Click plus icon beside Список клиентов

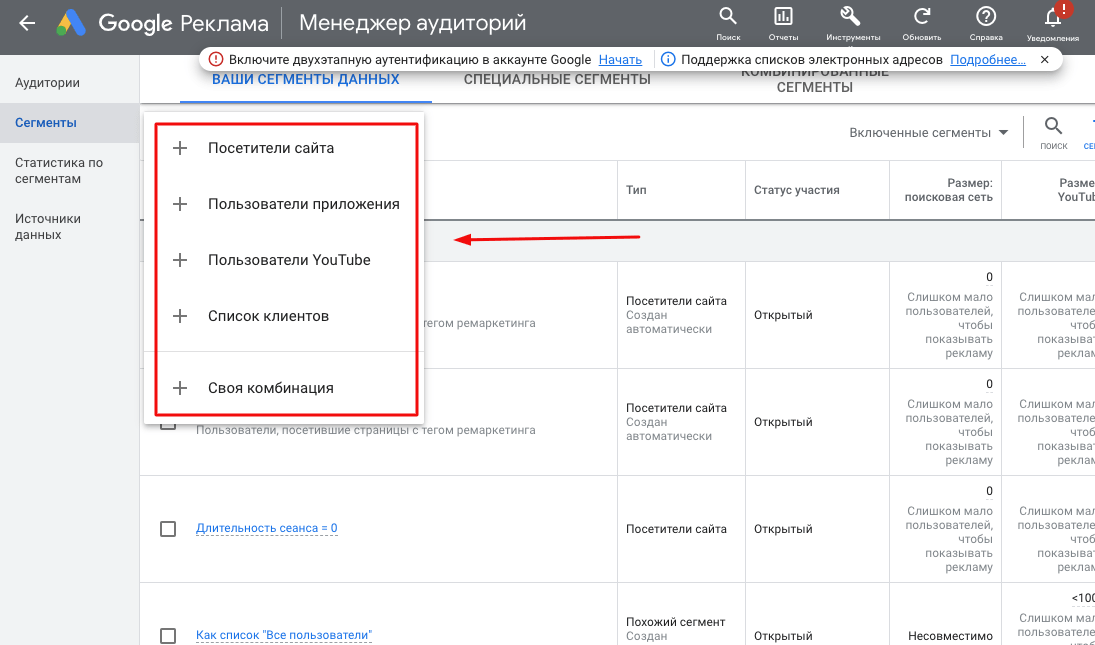[180, 316]
